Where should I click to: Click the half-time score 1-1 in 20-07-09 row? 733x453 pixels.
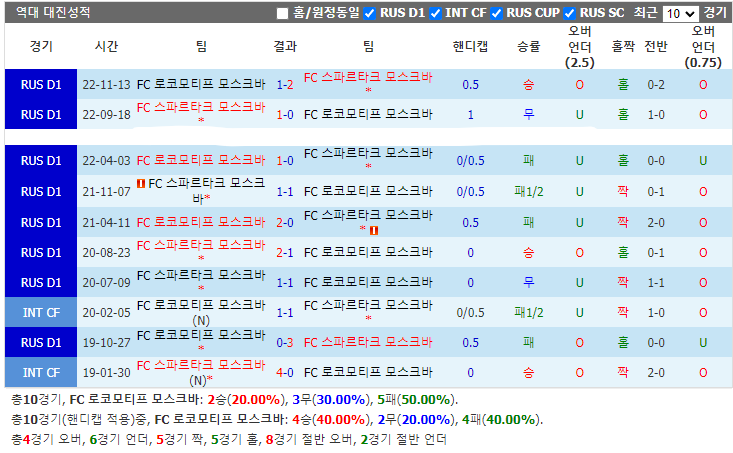click(x=656, y=283)
